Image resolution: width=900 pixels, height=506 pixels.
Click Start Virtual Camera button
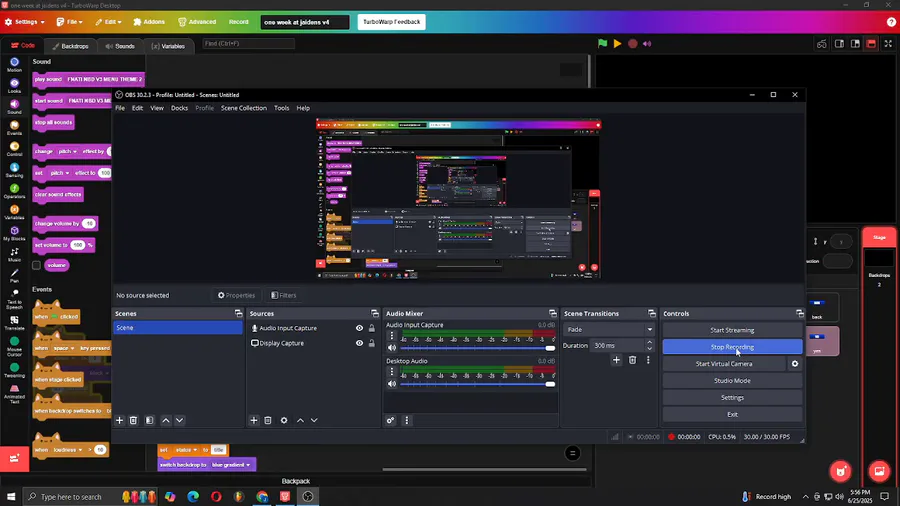[x=724, y=364]
